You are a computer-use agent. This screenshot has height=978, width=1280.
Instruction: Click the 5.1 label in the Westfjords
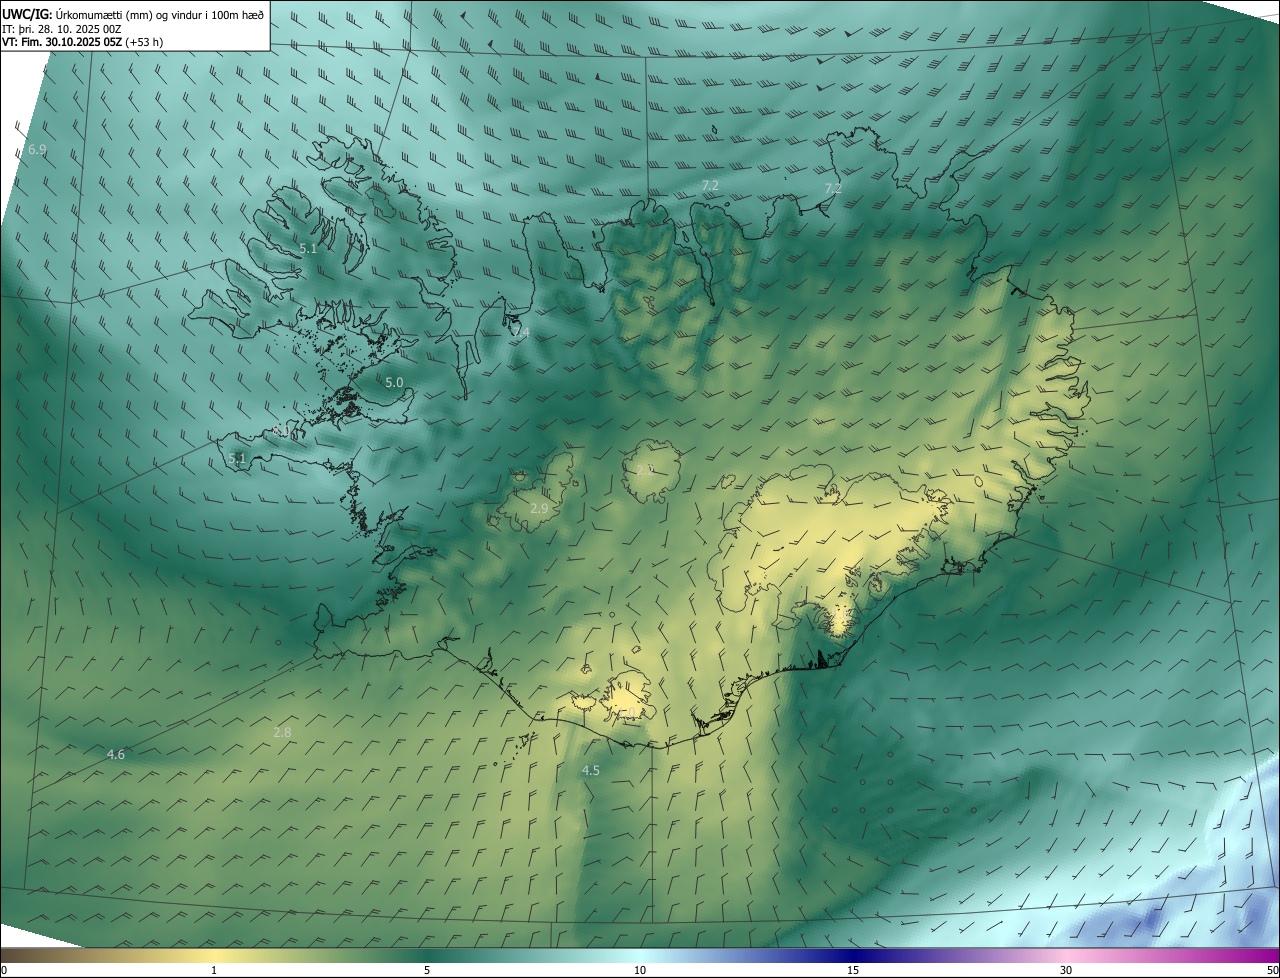308,248
